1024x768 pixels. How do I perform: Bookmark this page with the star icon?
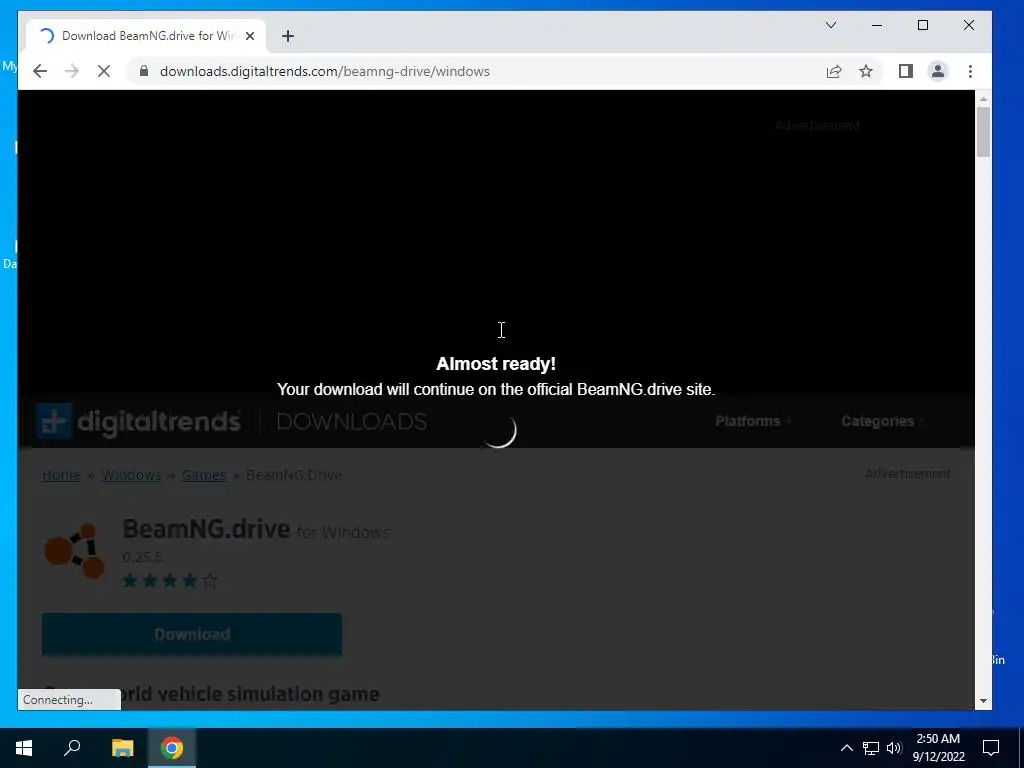[866, 71]
